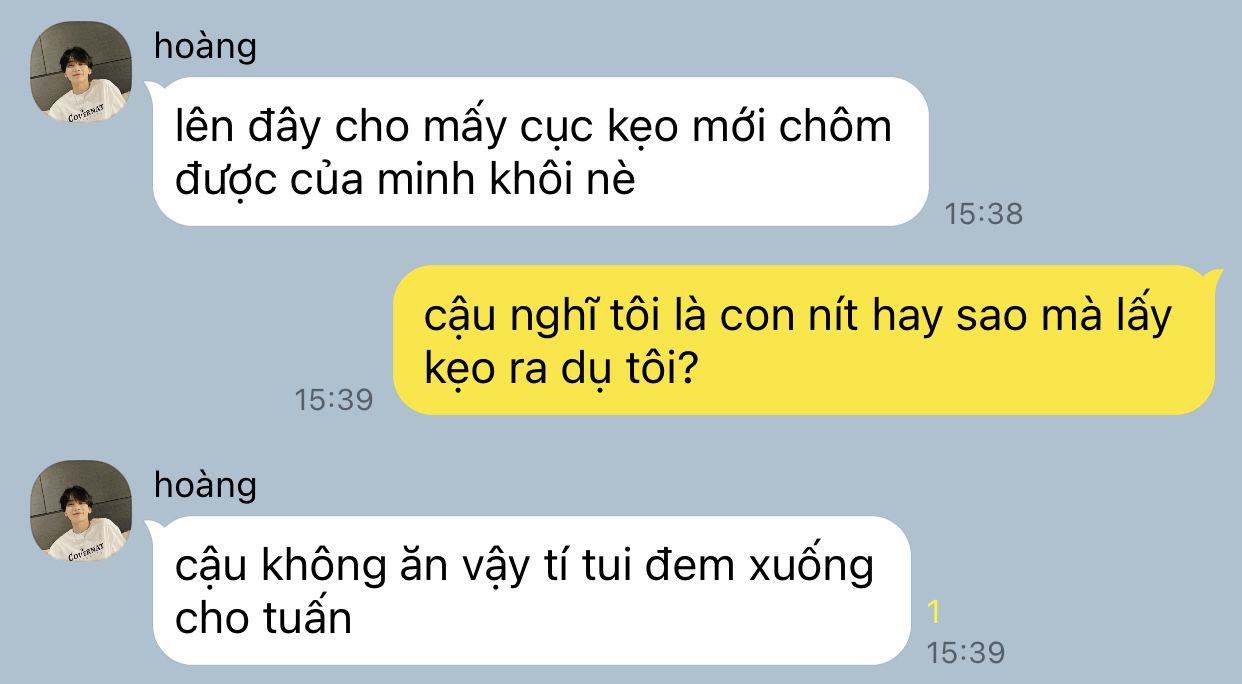Screen dimensions: 1242x684
Task: Select the bubble starting "lên đây cho mấy cục kẹo"
Action: pos(540,151)
